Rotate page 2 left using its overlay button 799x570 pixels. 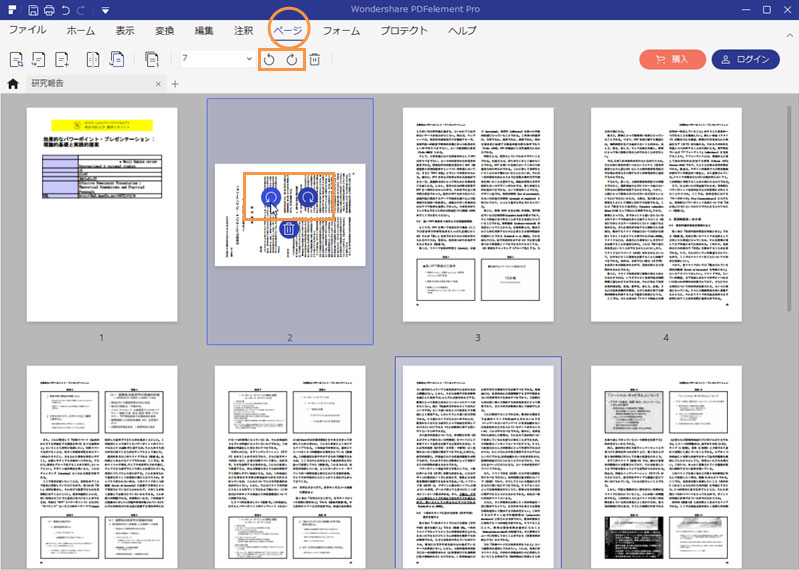pos(271,198)
